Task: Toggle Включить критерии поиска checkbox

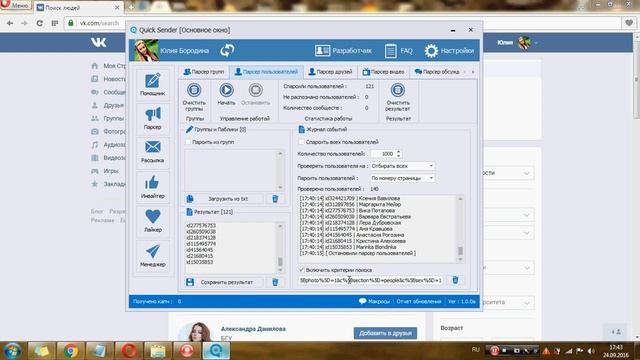Action: pyautogui.click(x=302, y=270)
